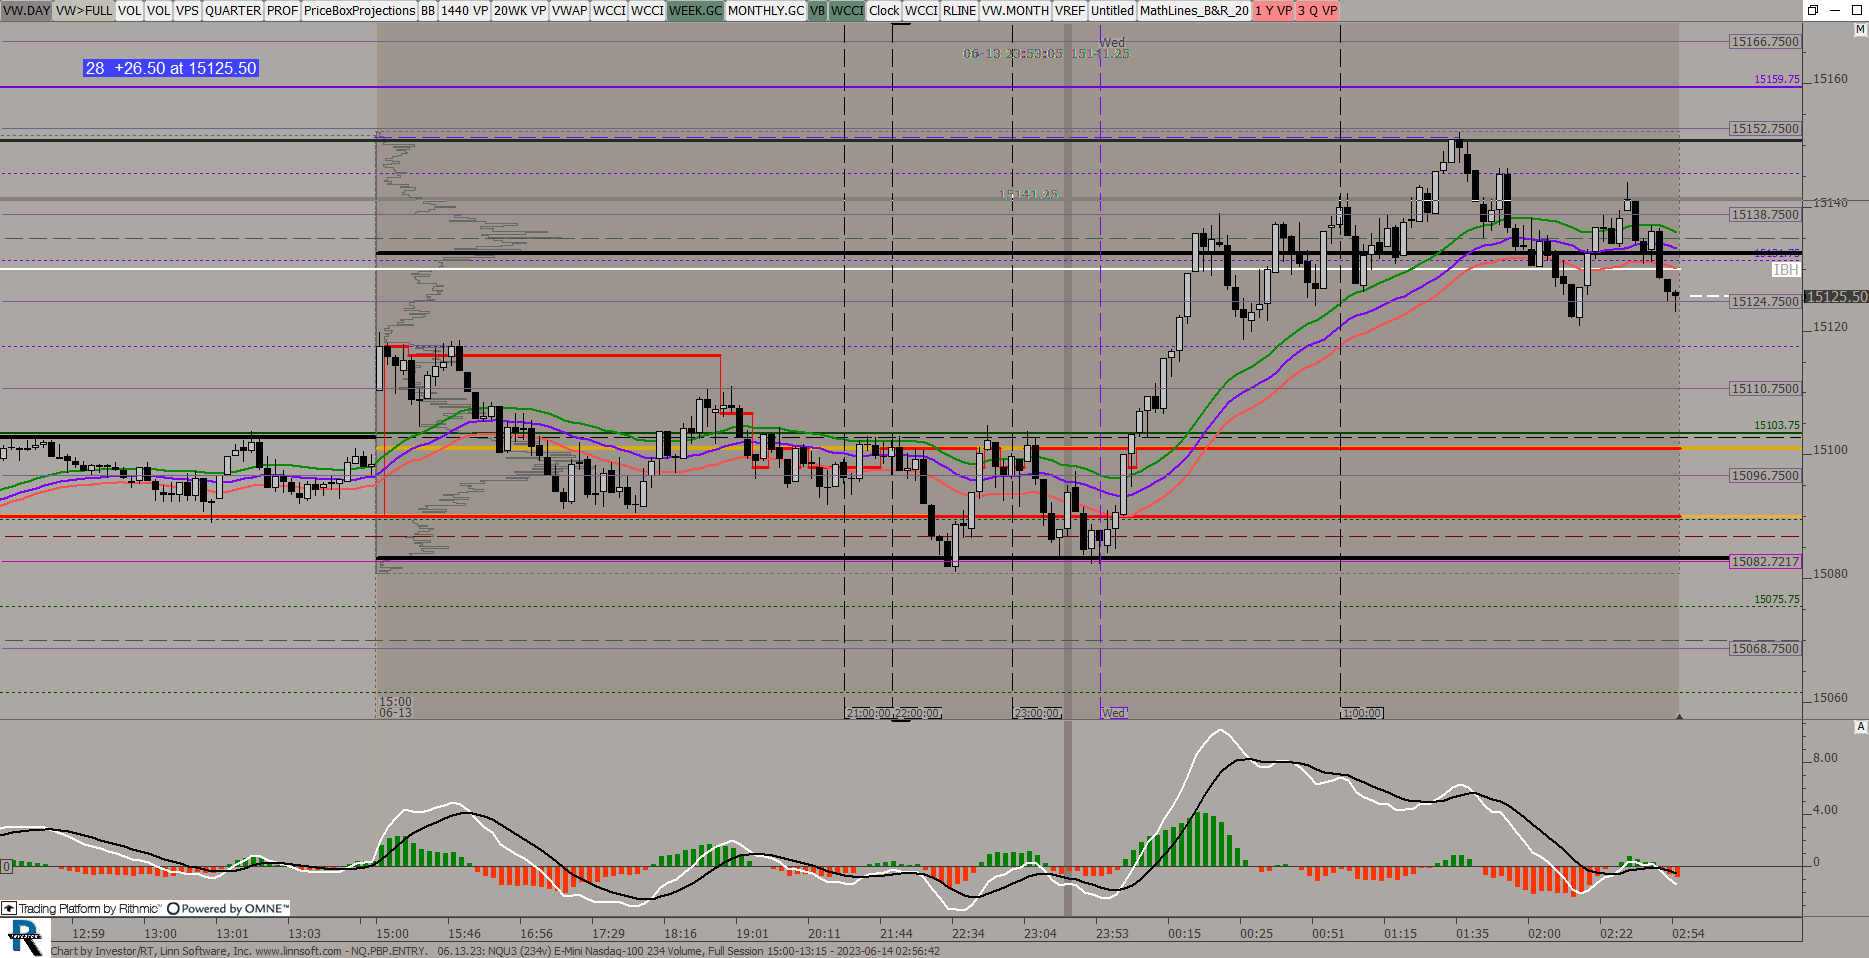The height and width of the screenshot is (958, 1869).
Task: Click the 15103.75 level label
Action: tap(1776, 425)
